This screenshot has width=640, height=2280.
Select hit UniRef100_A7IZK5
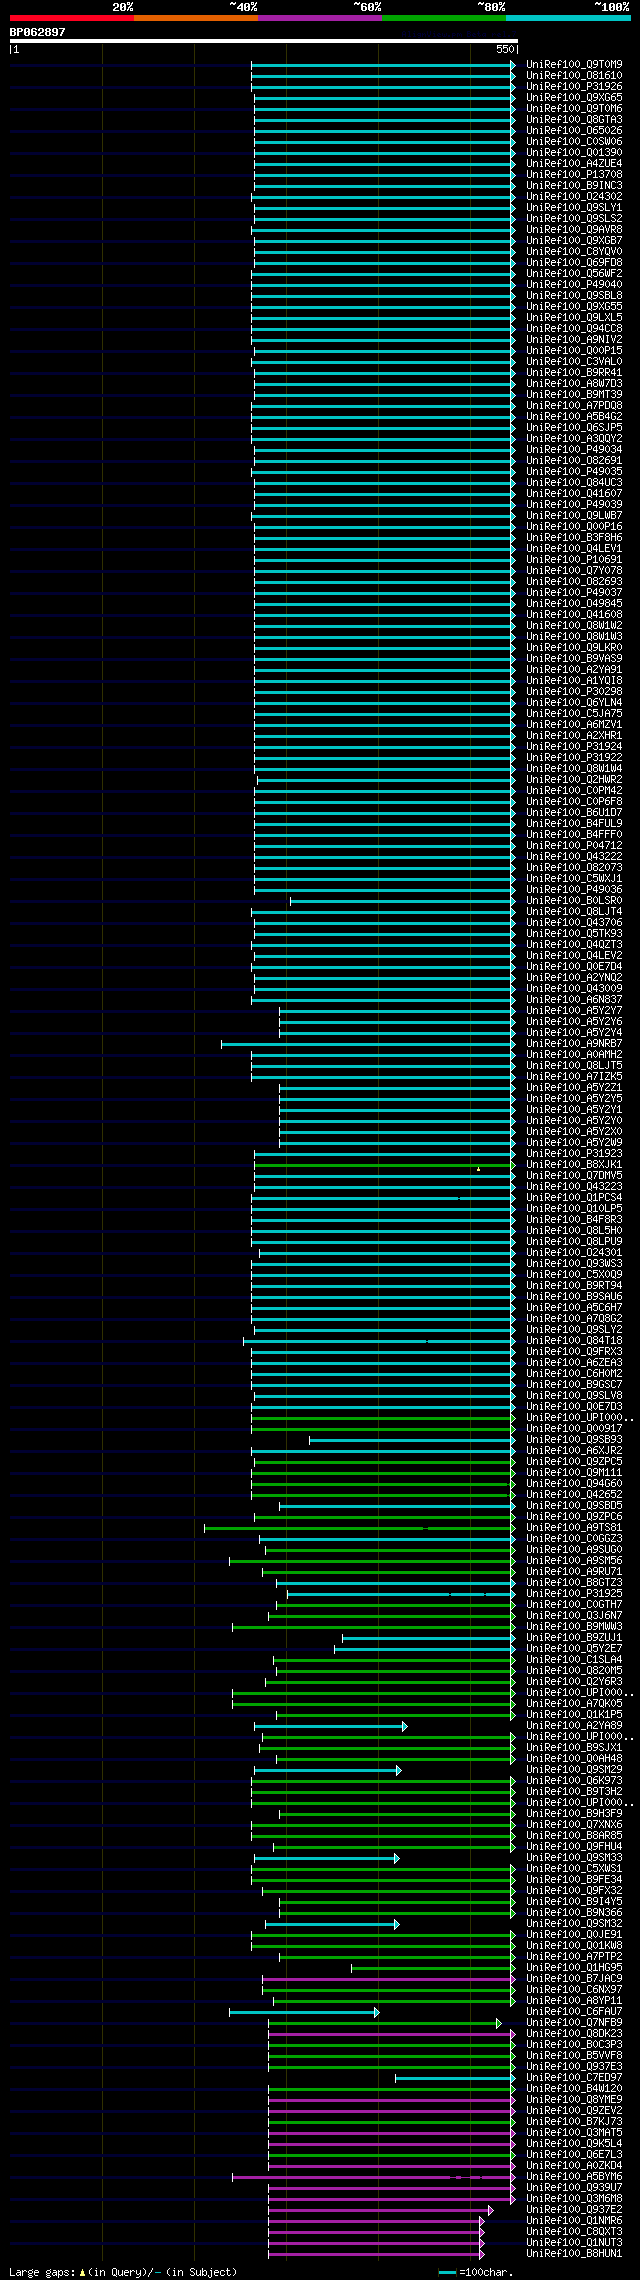574,1077
